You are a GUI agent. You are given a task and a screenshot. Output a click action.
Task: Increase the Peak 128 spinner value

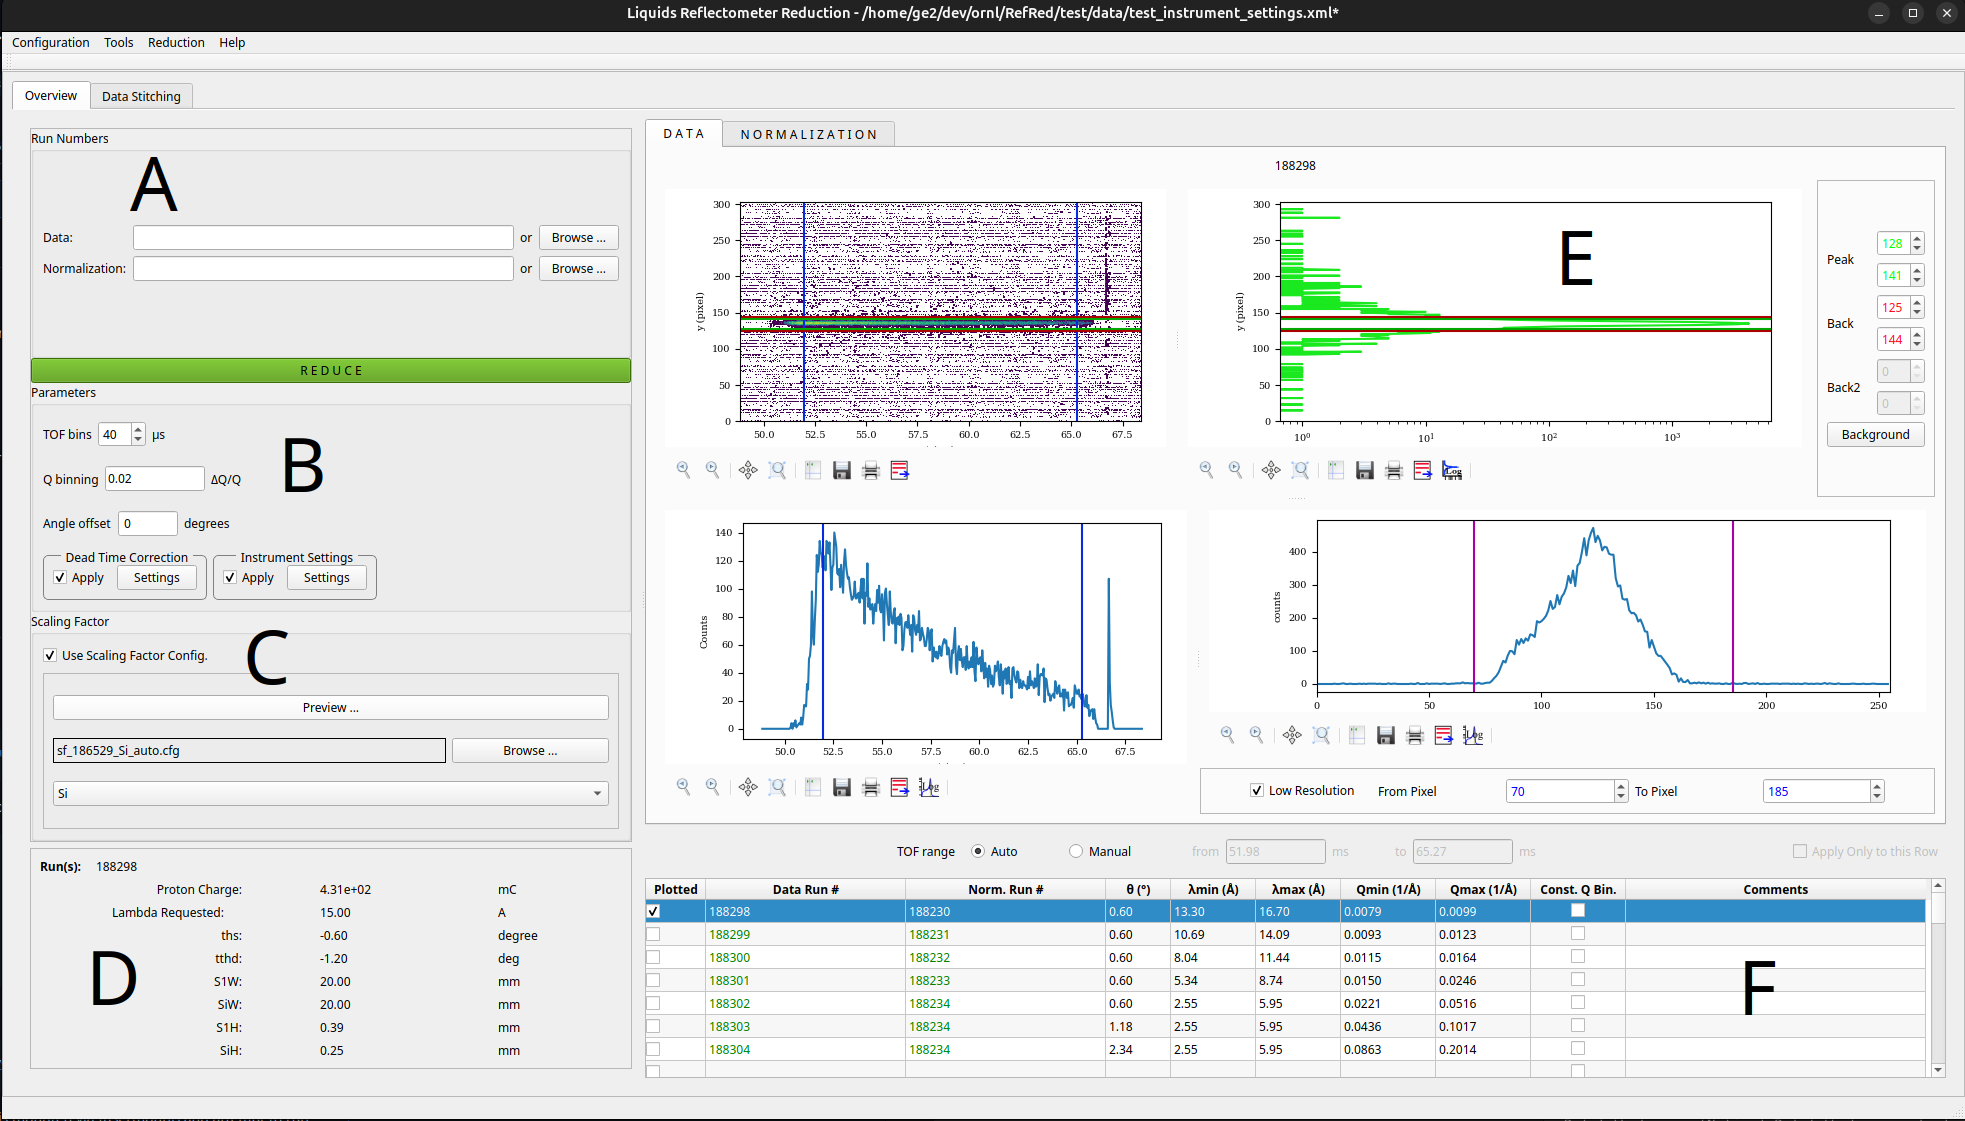pyautogui.click(x=1917, y=238)
